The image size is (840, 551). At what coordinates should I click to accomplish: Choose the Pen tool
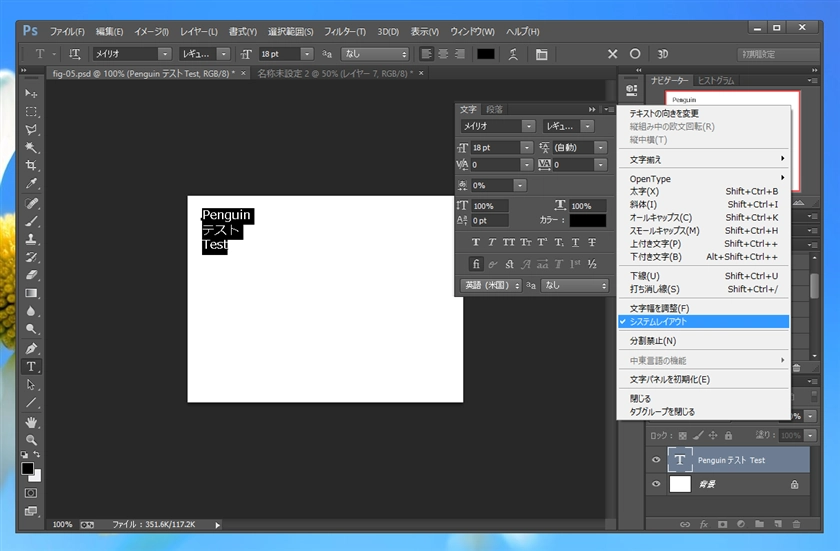point(31,348)
